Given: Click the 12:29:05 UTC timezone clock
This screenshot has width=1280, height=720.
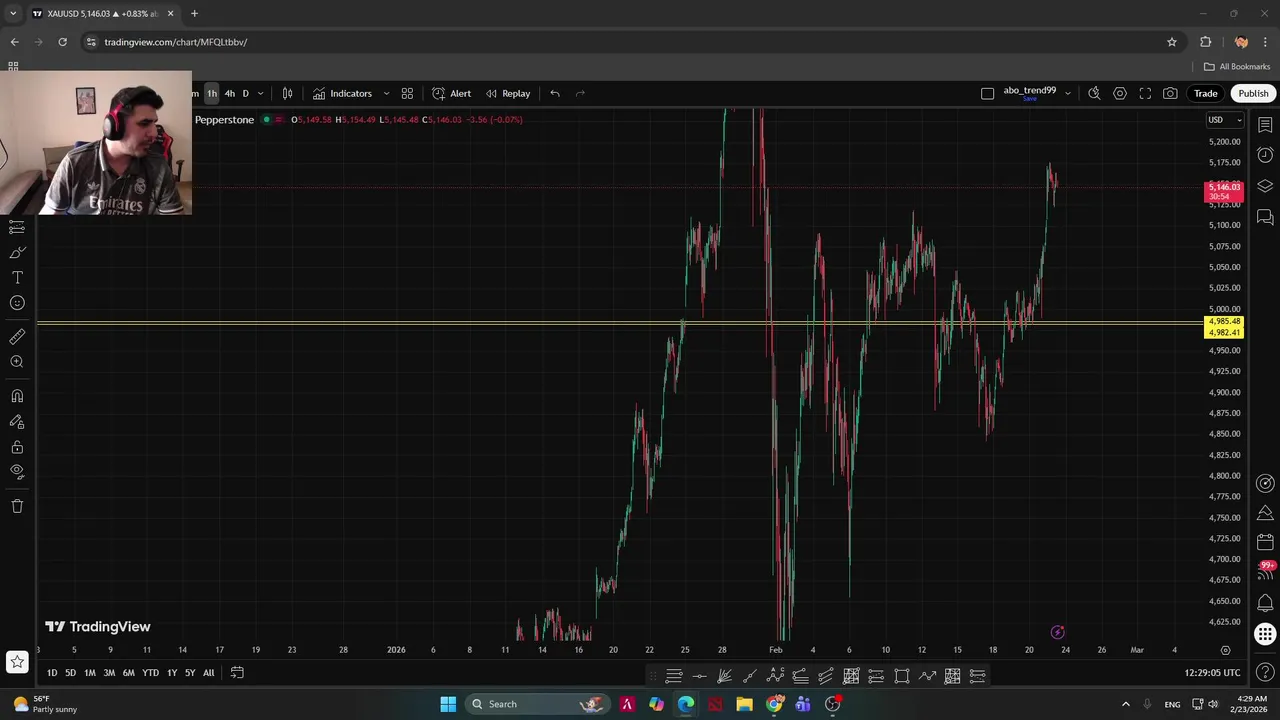Looking at the screenshot, I should (x=1212, y=673).
